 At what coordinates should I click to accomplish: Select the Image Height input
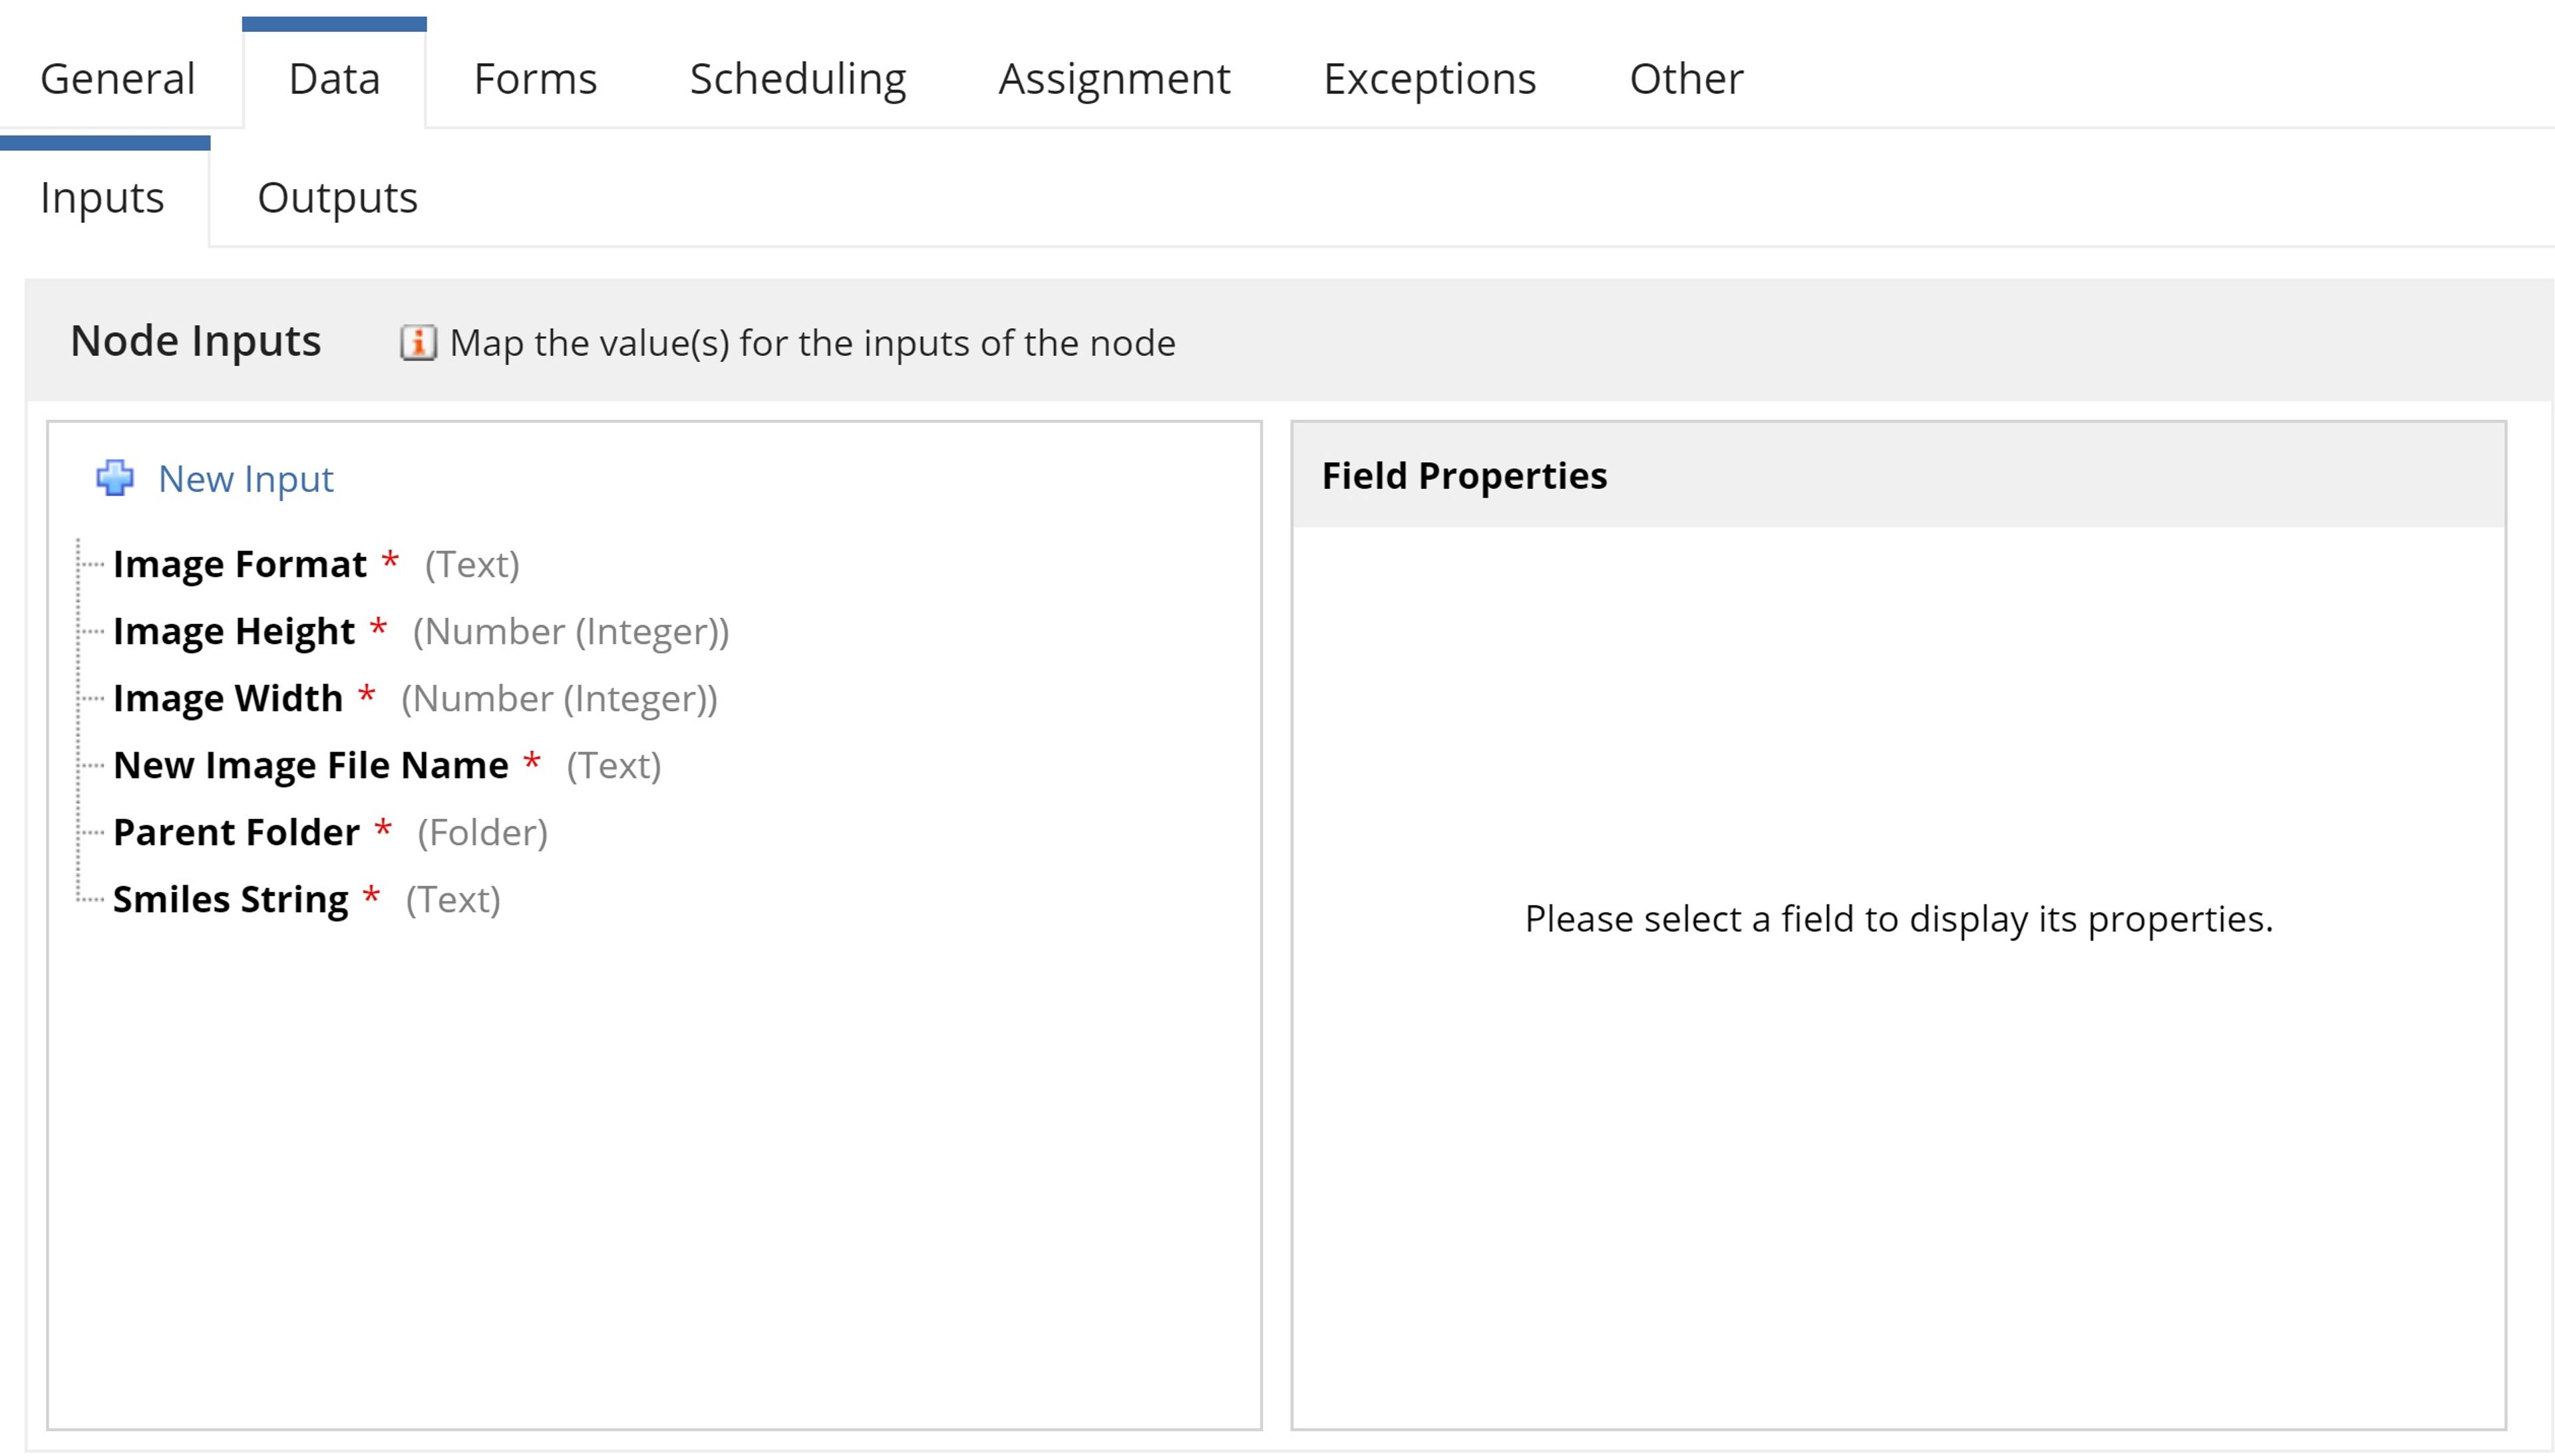(x=421, y=631)
